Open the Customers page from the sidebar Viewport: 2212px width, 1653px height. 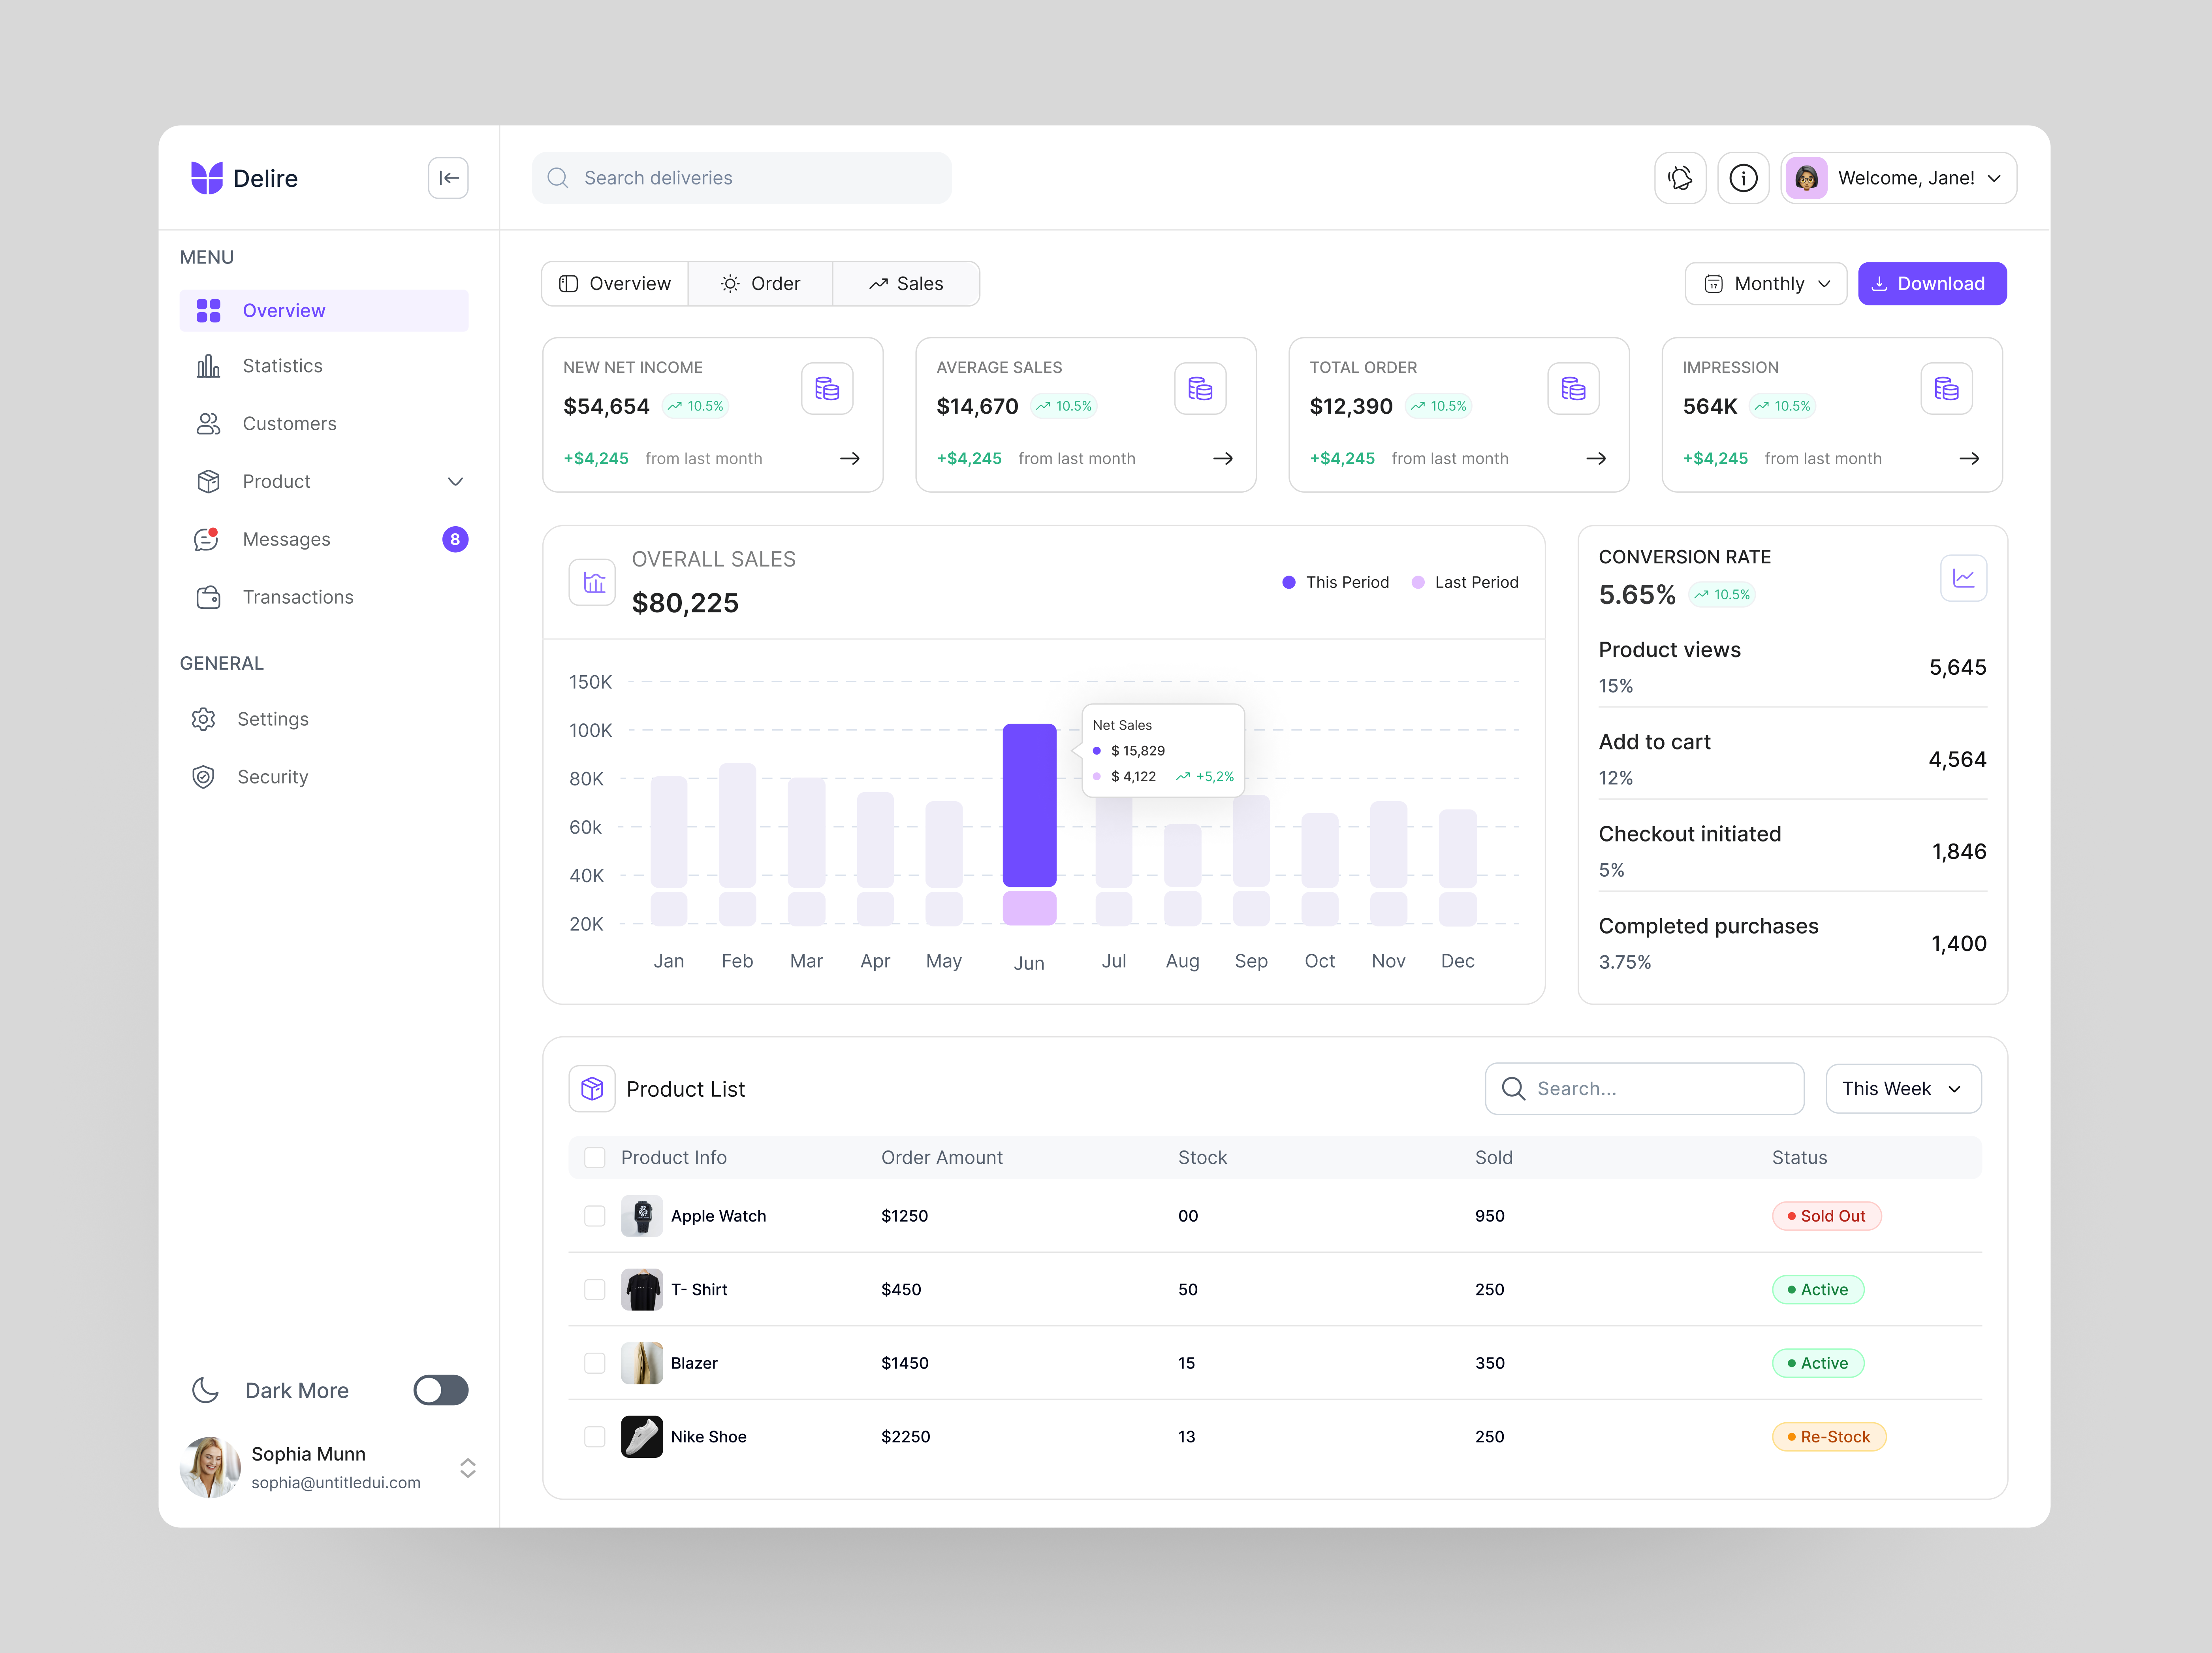(289, 423)
